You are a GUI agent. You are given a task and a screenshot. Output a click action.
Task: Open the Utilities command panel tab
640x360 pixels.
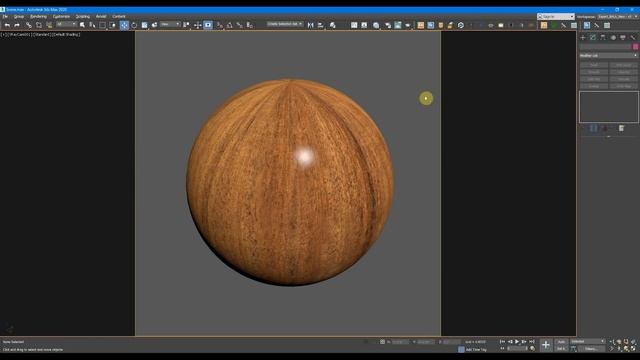[633, 38]
